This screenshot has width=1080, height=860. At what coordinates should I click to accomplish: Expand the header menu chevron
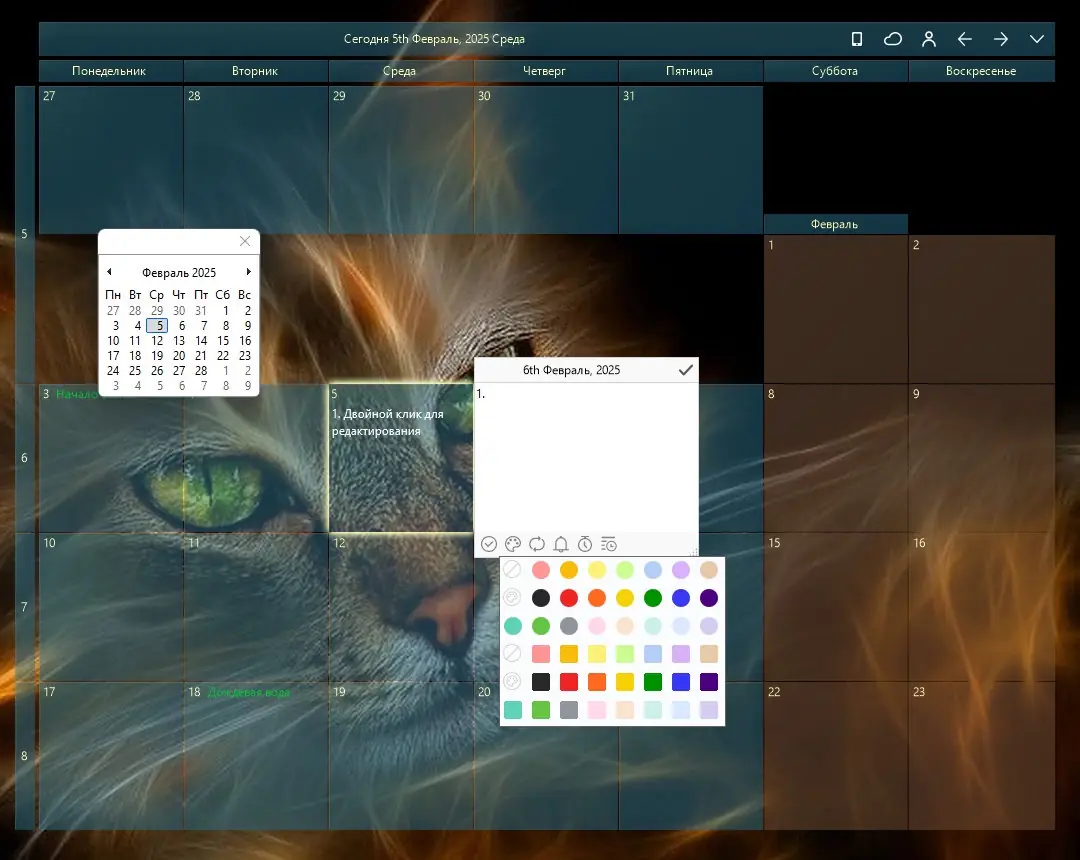tap(1037, 39)
